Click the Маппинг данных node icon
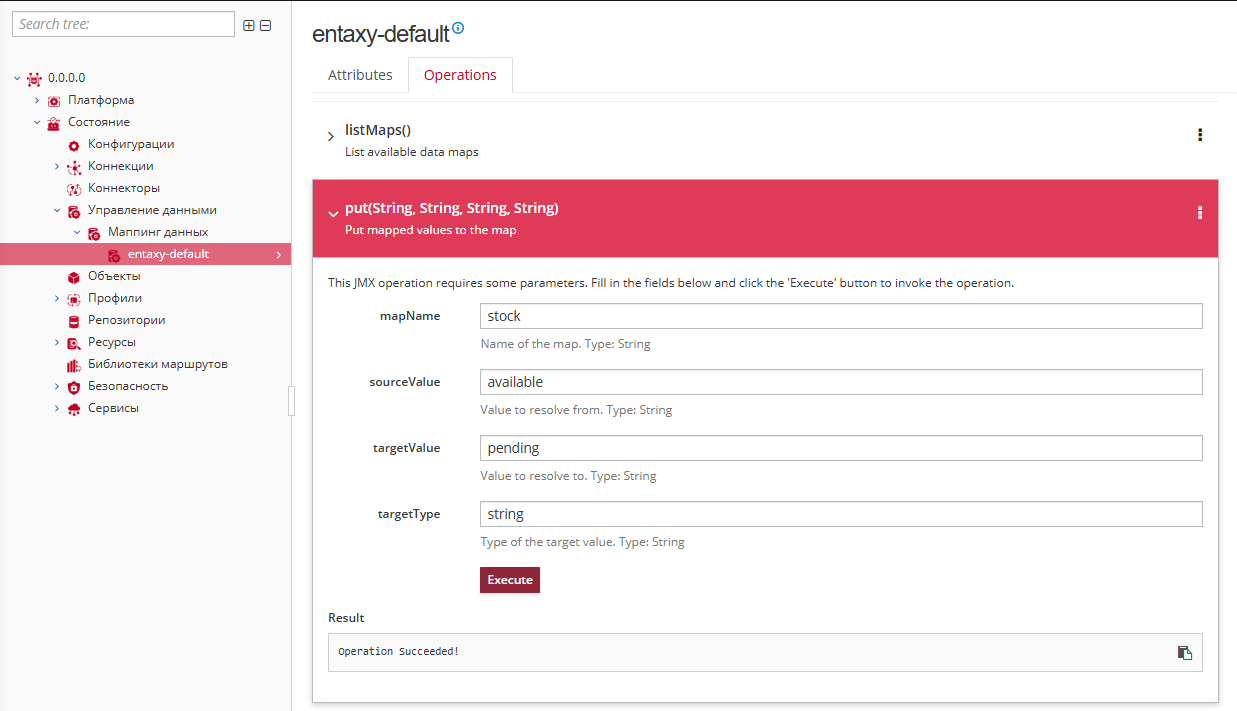This screenshot has height=711, width=1237. click(x=94, y=231)
